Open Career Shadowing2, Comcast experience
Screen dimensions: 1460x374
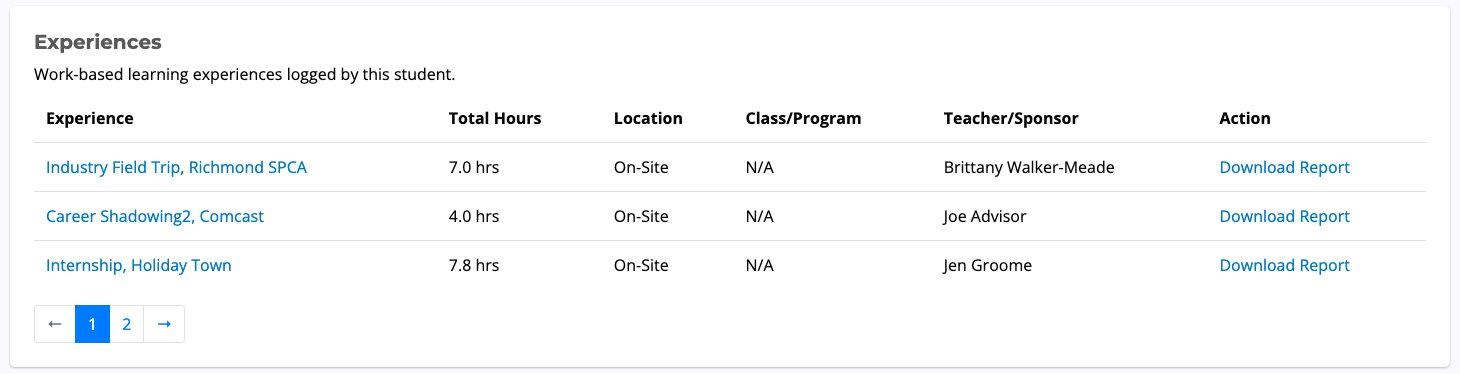click(x=155, y=216)
